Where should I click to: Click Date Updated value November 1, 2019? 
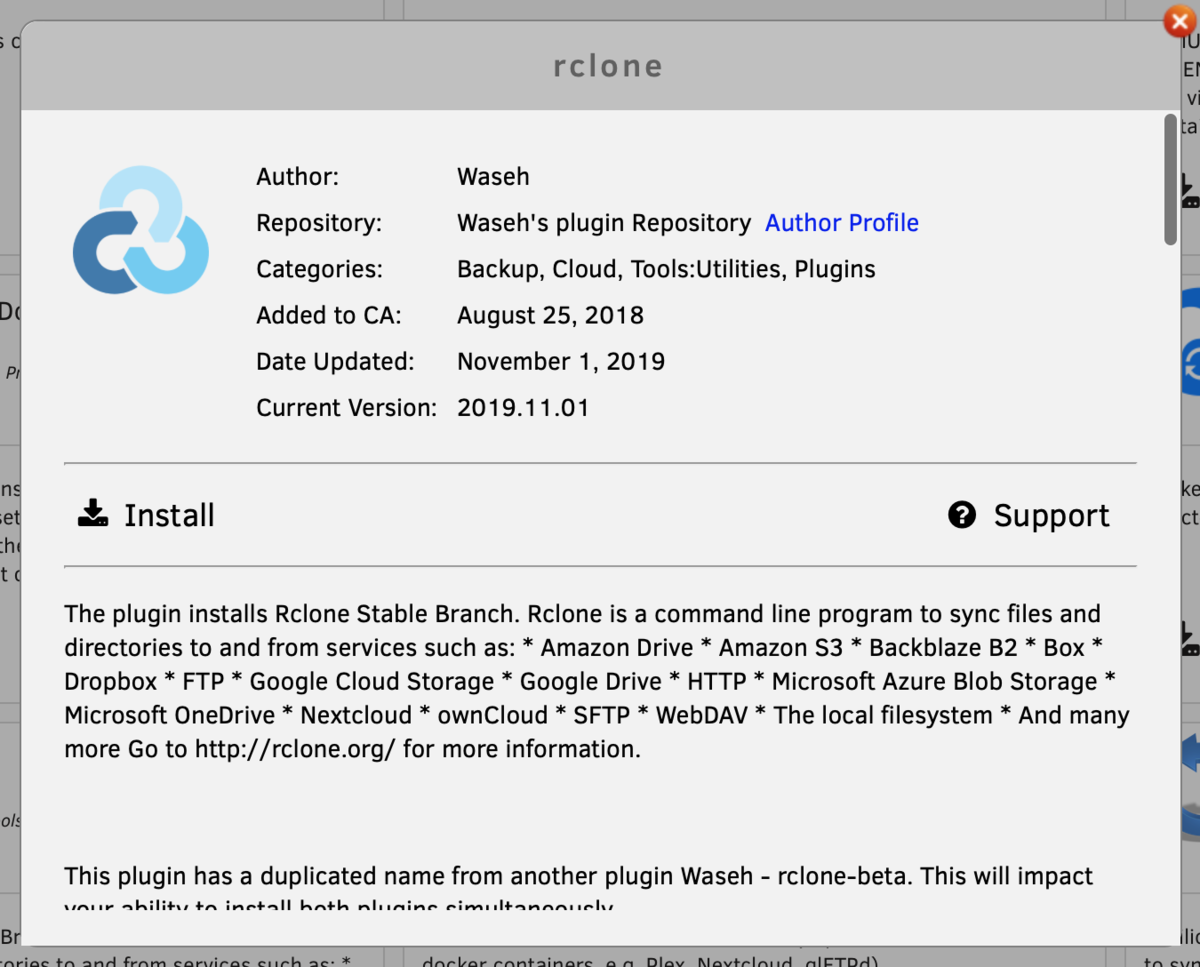561,361
